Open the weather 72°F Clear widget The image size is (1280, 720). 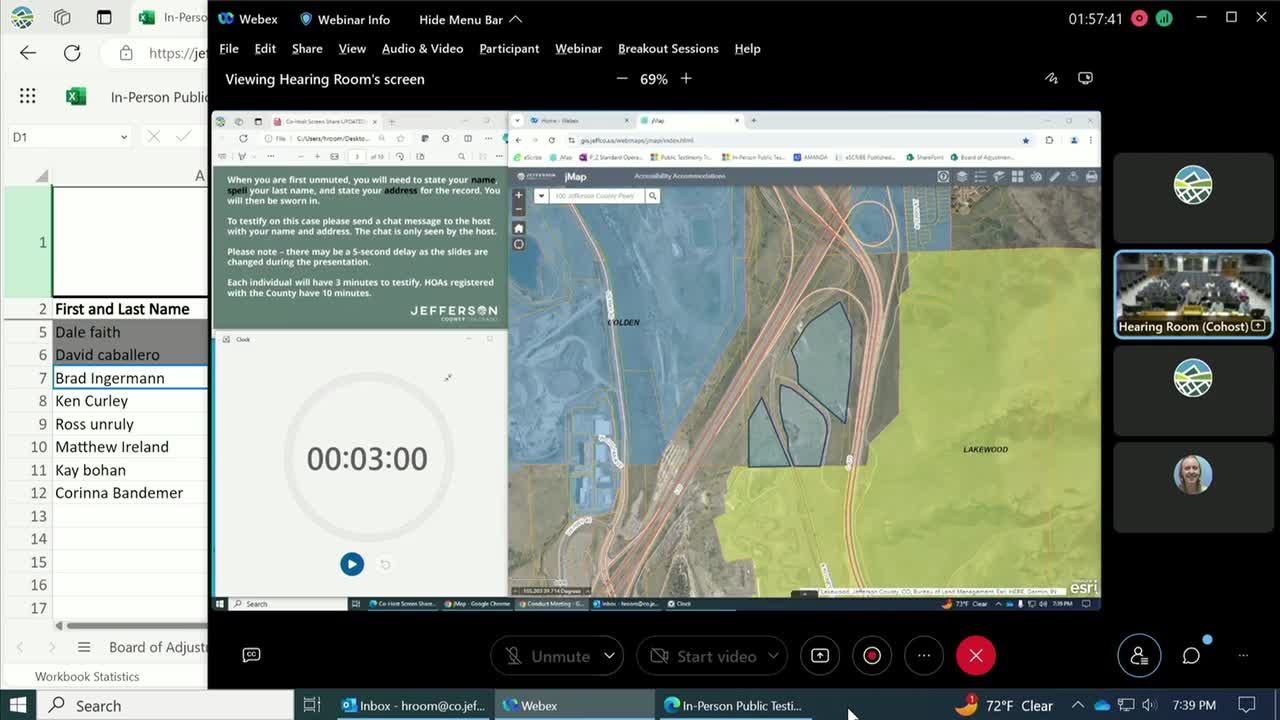click(x=1005, y=705)
